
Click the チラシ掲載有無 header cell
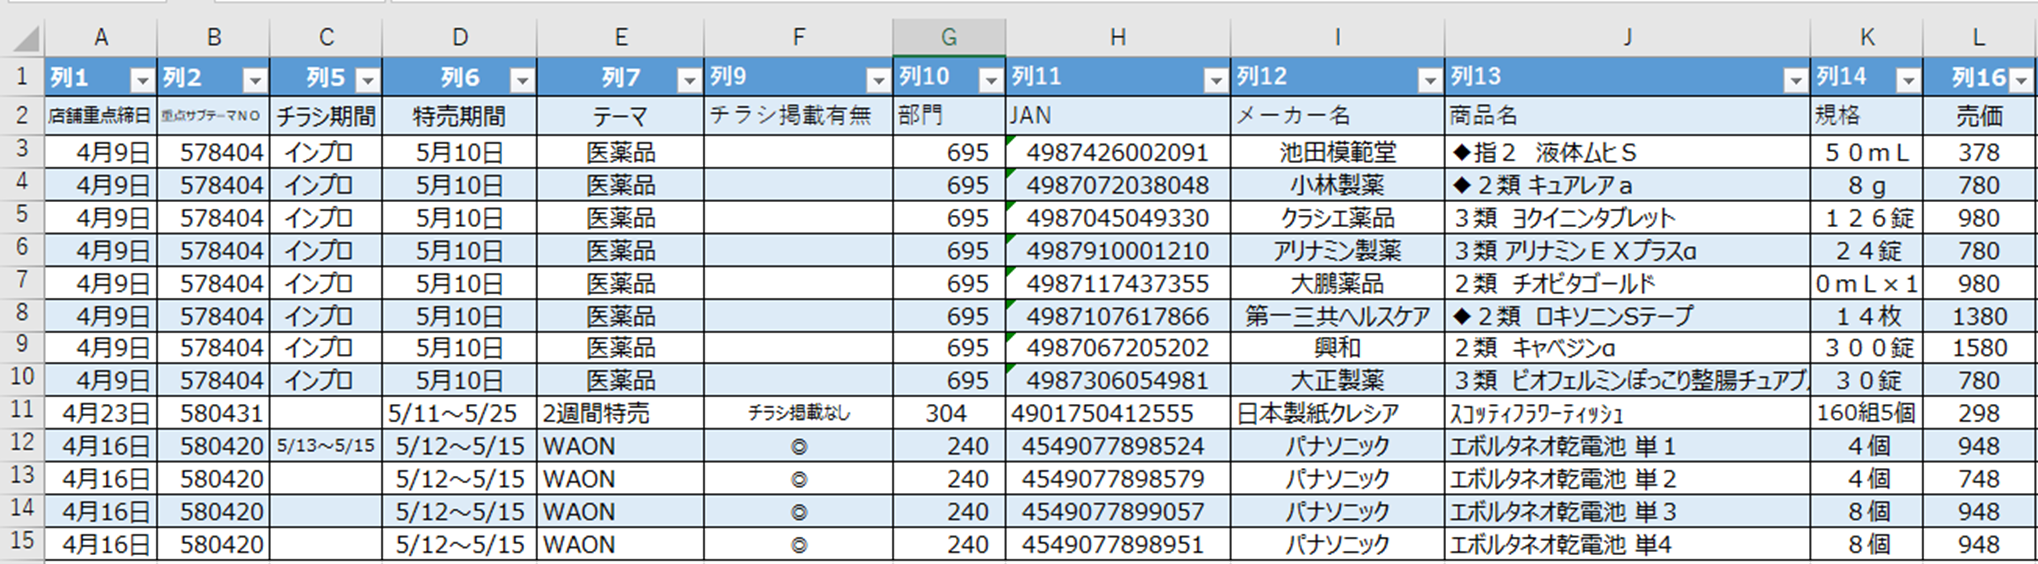(799, 116)
